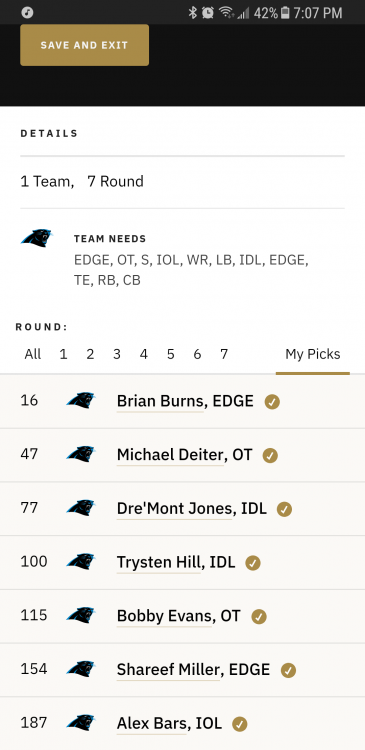The width and height of the screenshot is (365, 750).
Task: Tap the Panthers logo beside Team Needs
Action: click(36, 238)
